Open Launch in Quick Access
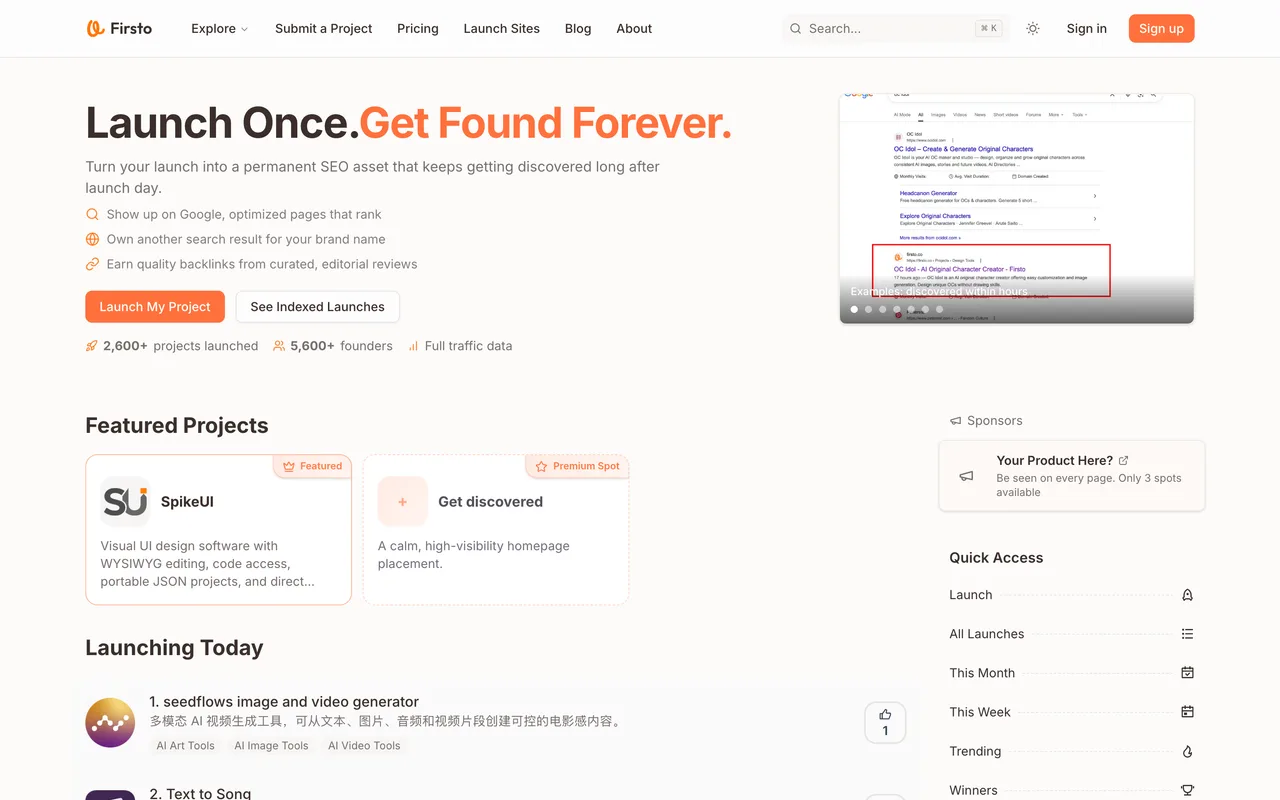Image resolution: width=1280 pixels, height=800 pixels. (x=971, y=595)
